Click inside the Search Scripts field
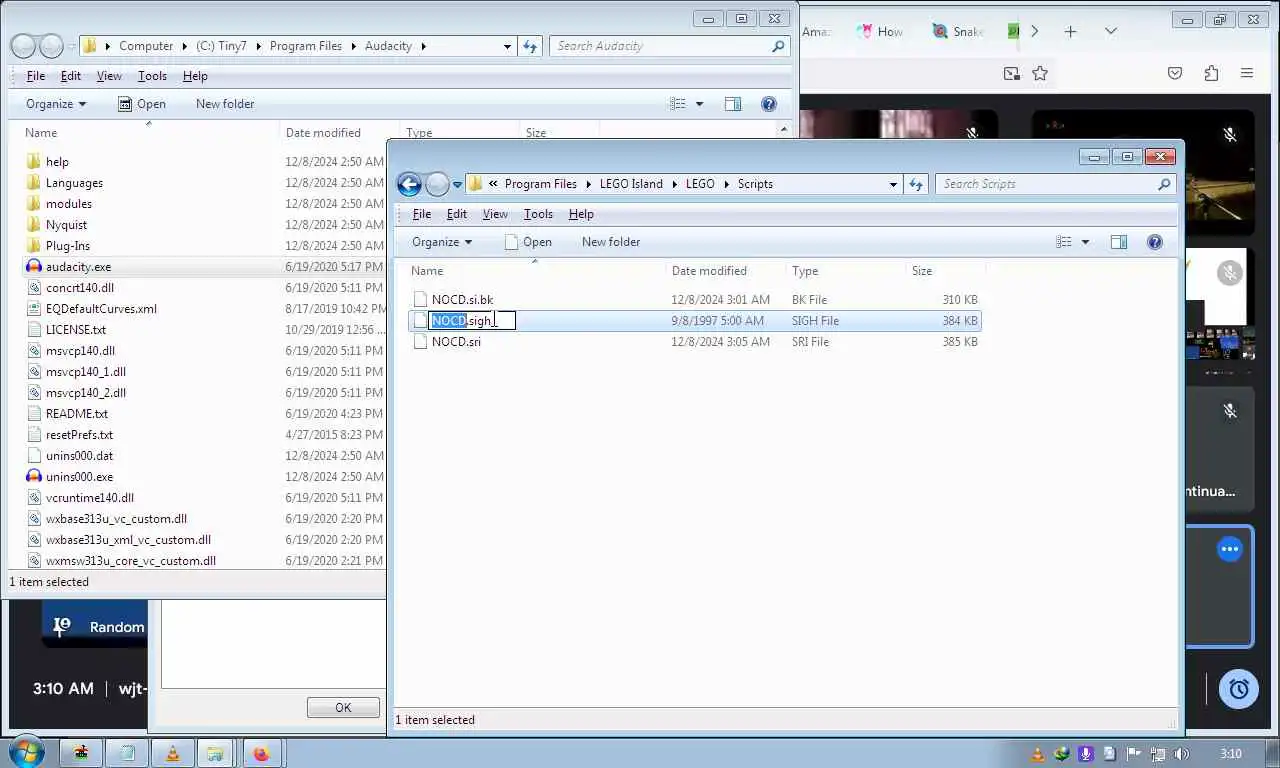Screen dimensions: 1280x768 (1045, 184)
